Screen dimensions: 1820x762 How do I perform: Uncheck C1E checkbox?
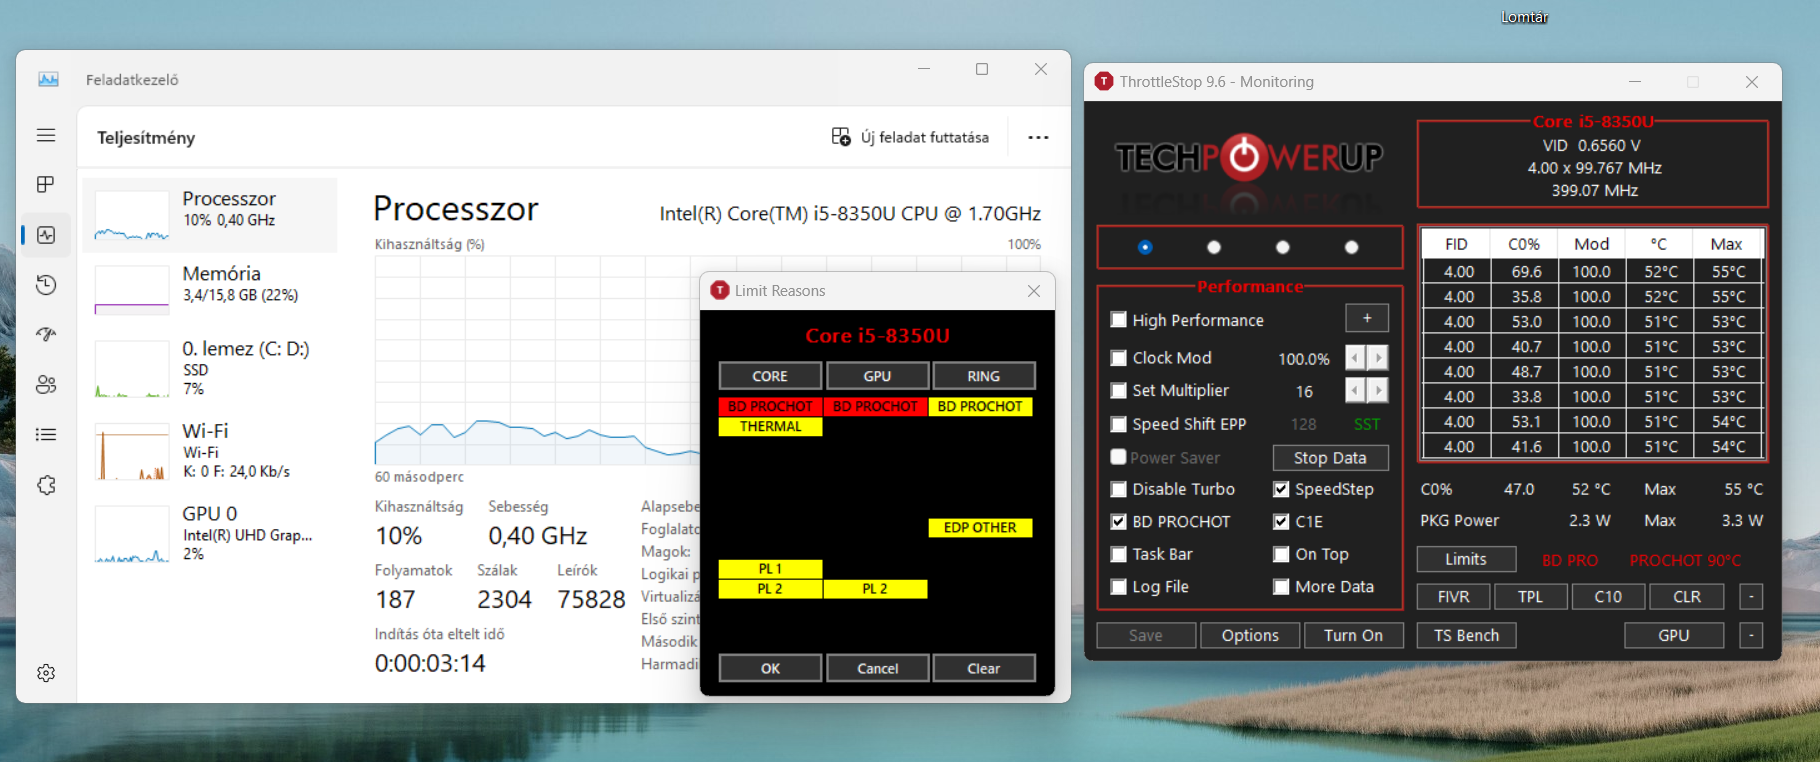1281,522
